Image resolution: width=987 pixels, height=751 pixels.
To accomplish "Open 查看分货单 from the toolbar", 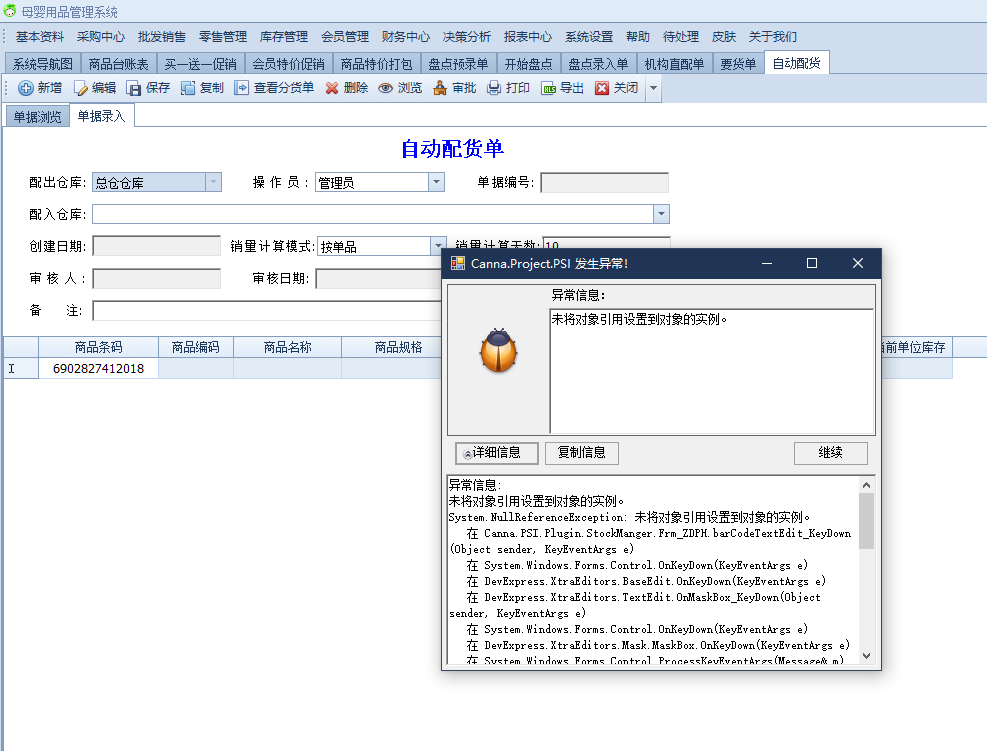I will coord(274,88).
